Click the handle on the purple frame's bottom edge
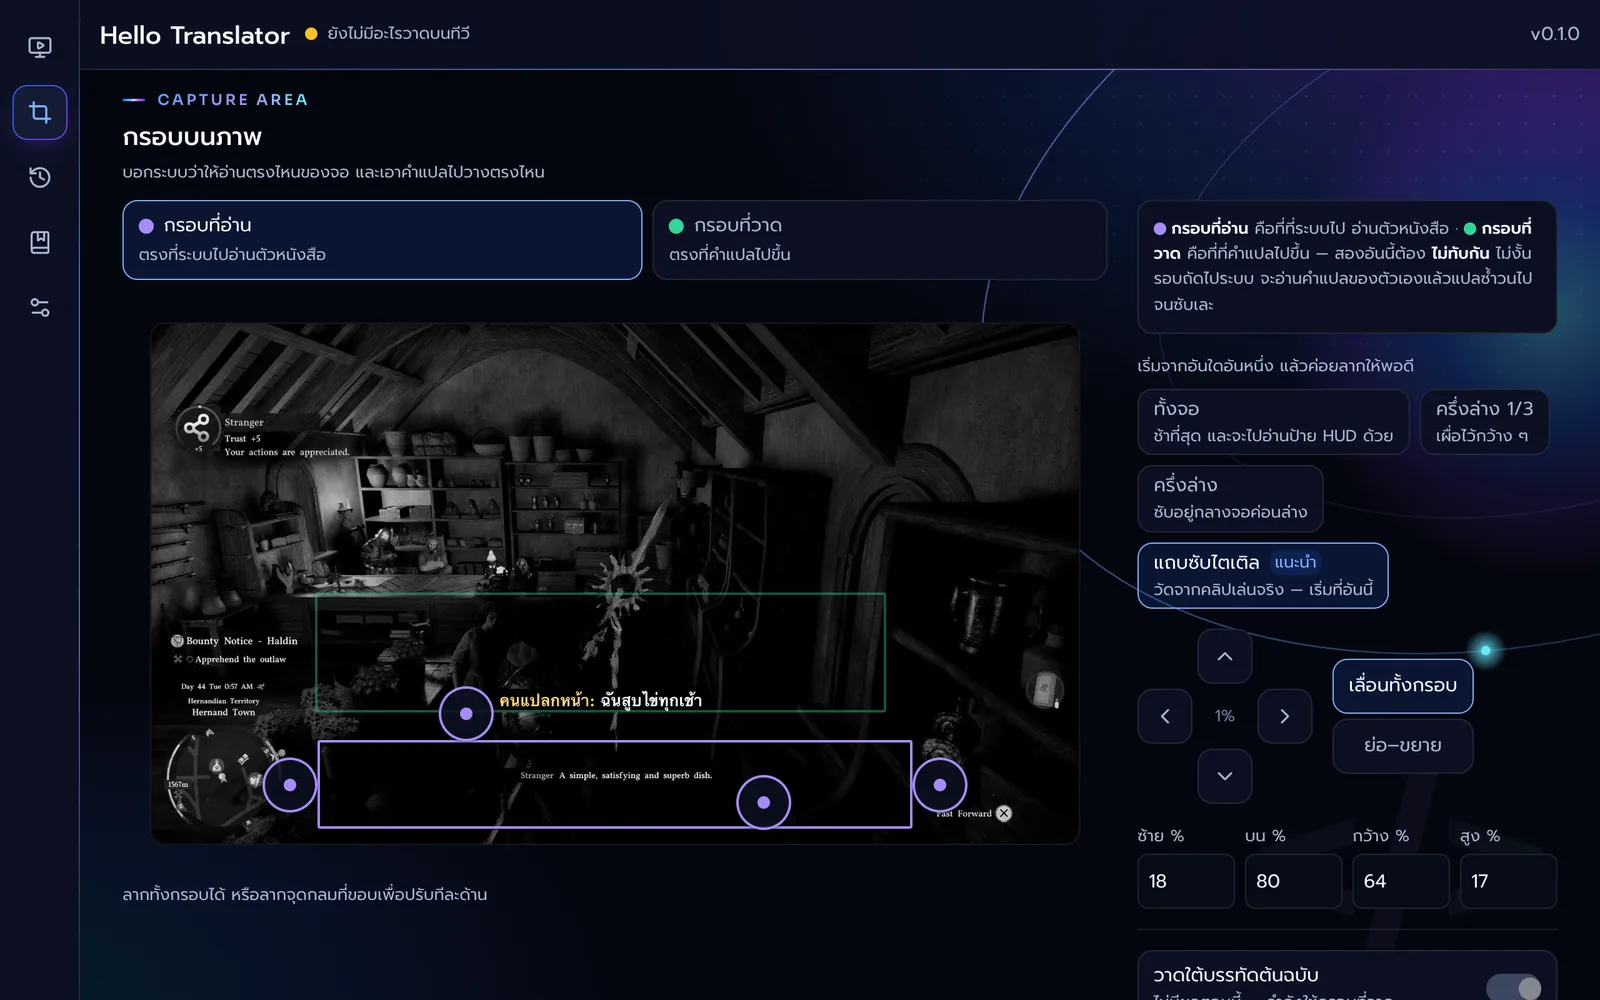This screenshot has width=1600, height=1000. tap(764, 802)
